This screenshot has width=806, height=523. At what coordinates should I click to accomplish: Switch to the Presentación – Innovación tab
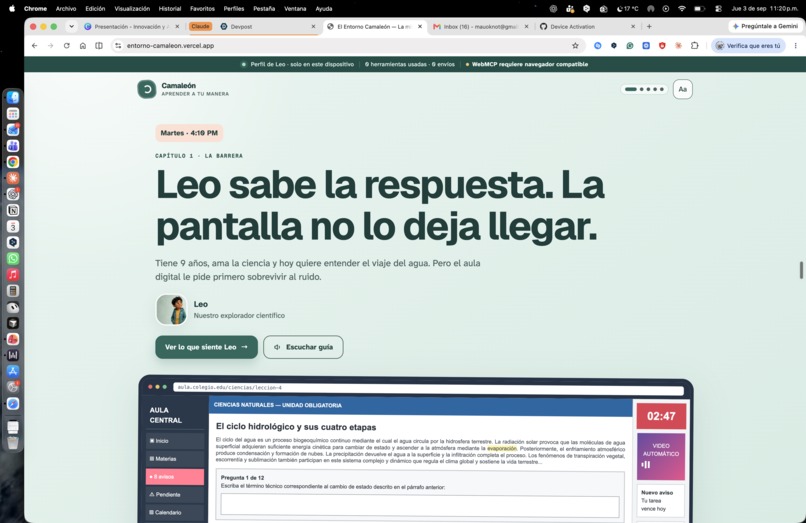[130, 26]
